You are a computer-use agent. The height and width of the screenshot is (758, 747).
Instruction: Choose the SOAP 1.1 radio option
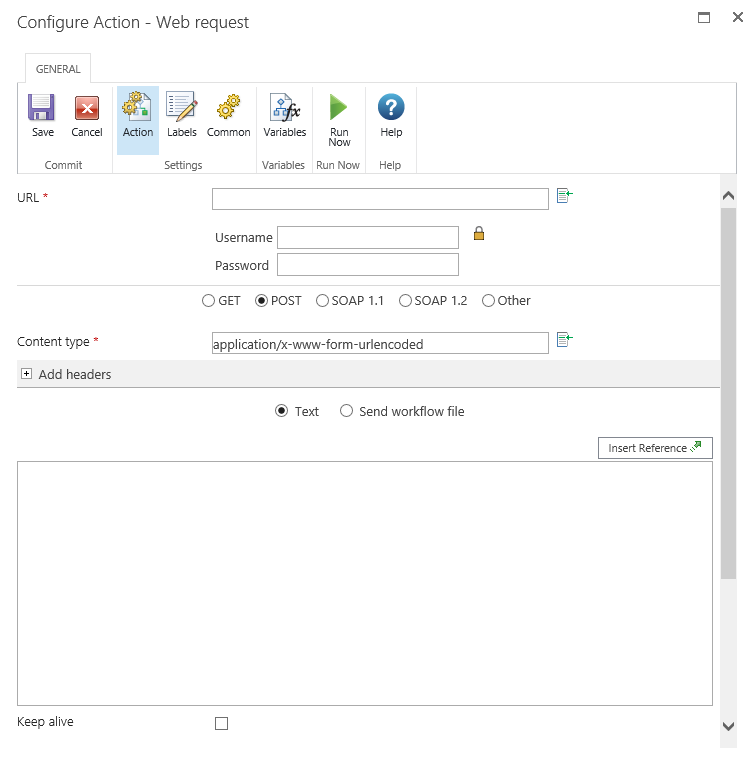pyautogui.click(x=322, y=301)
